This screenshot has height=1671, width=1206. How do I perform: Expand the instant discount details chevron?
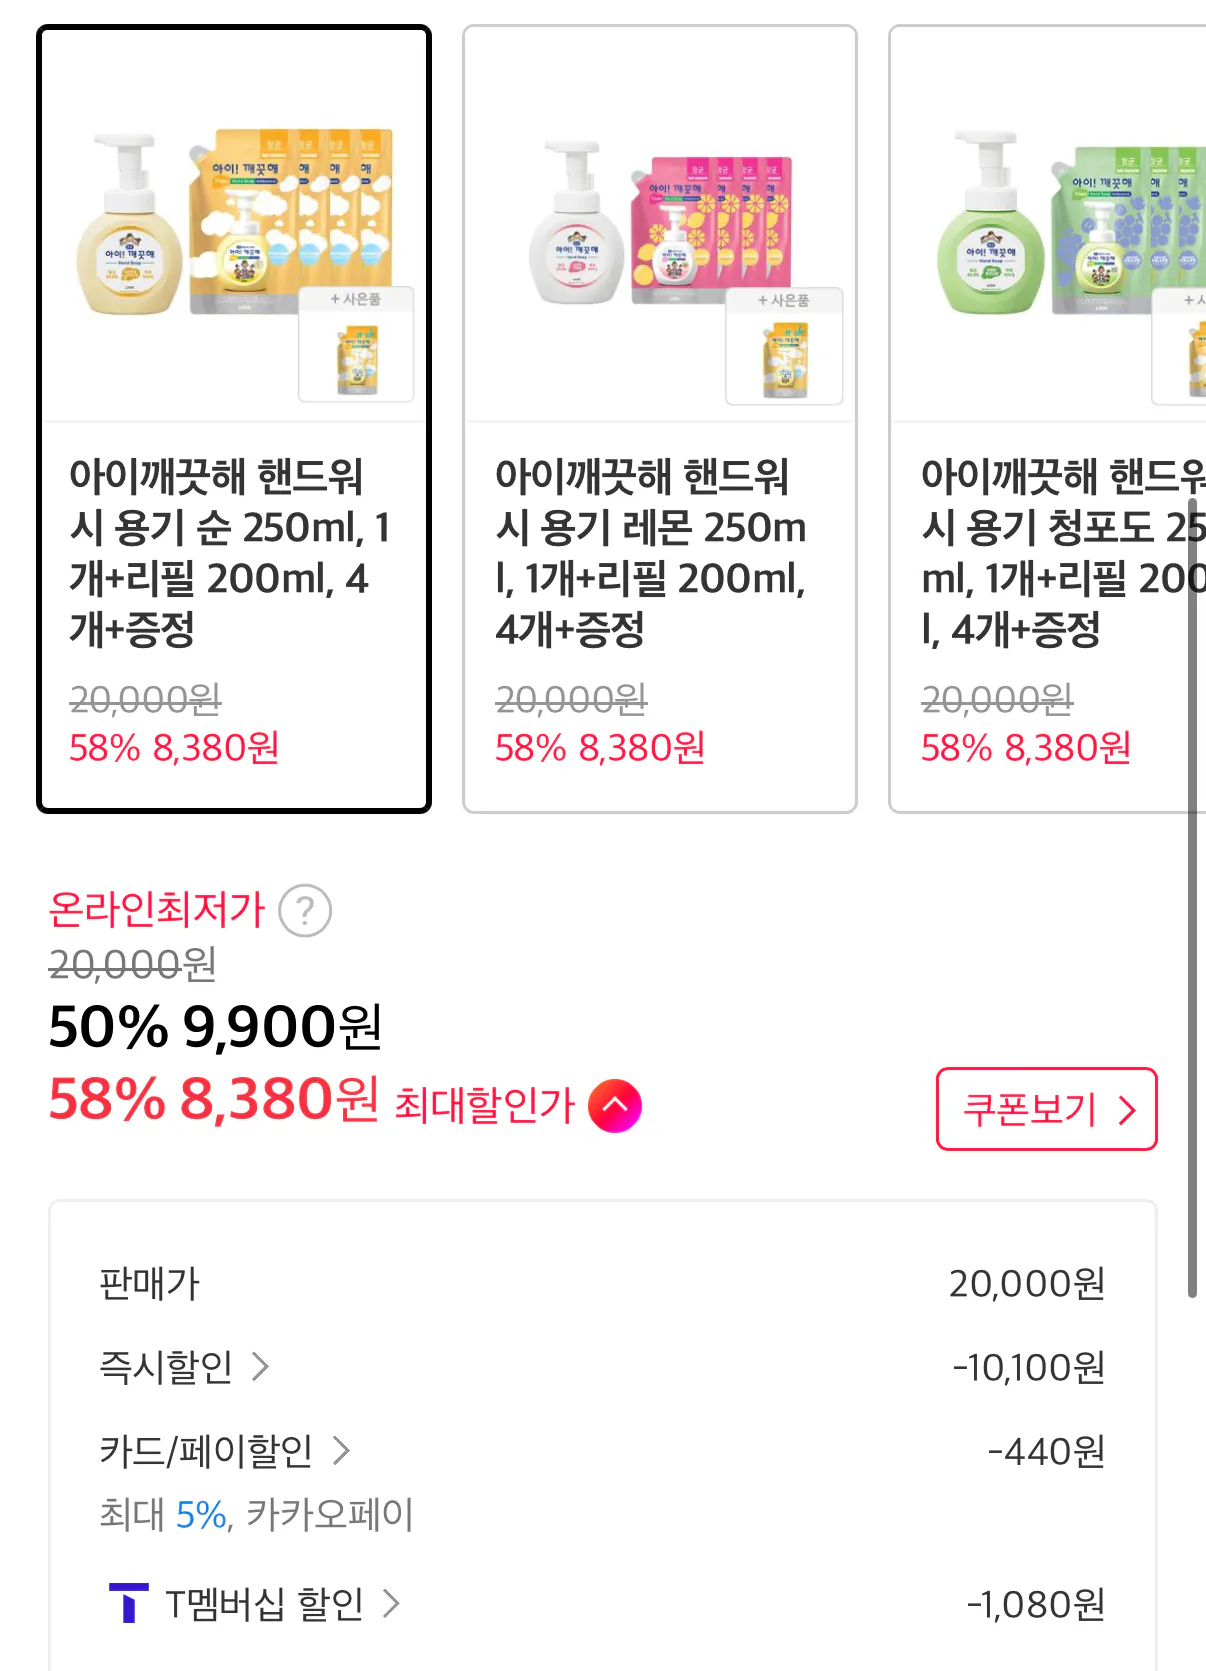(x=260, y=1366)
